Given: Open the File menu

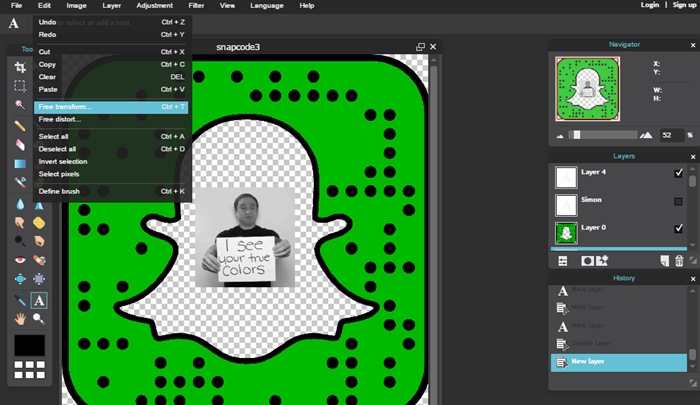Looking at the screenshot, I should pos(16,5).
